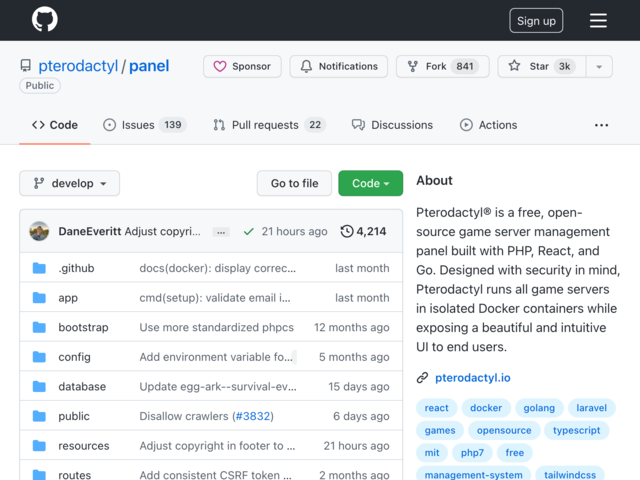Open the public folder
640x480 pixels.
coord(74,416)
